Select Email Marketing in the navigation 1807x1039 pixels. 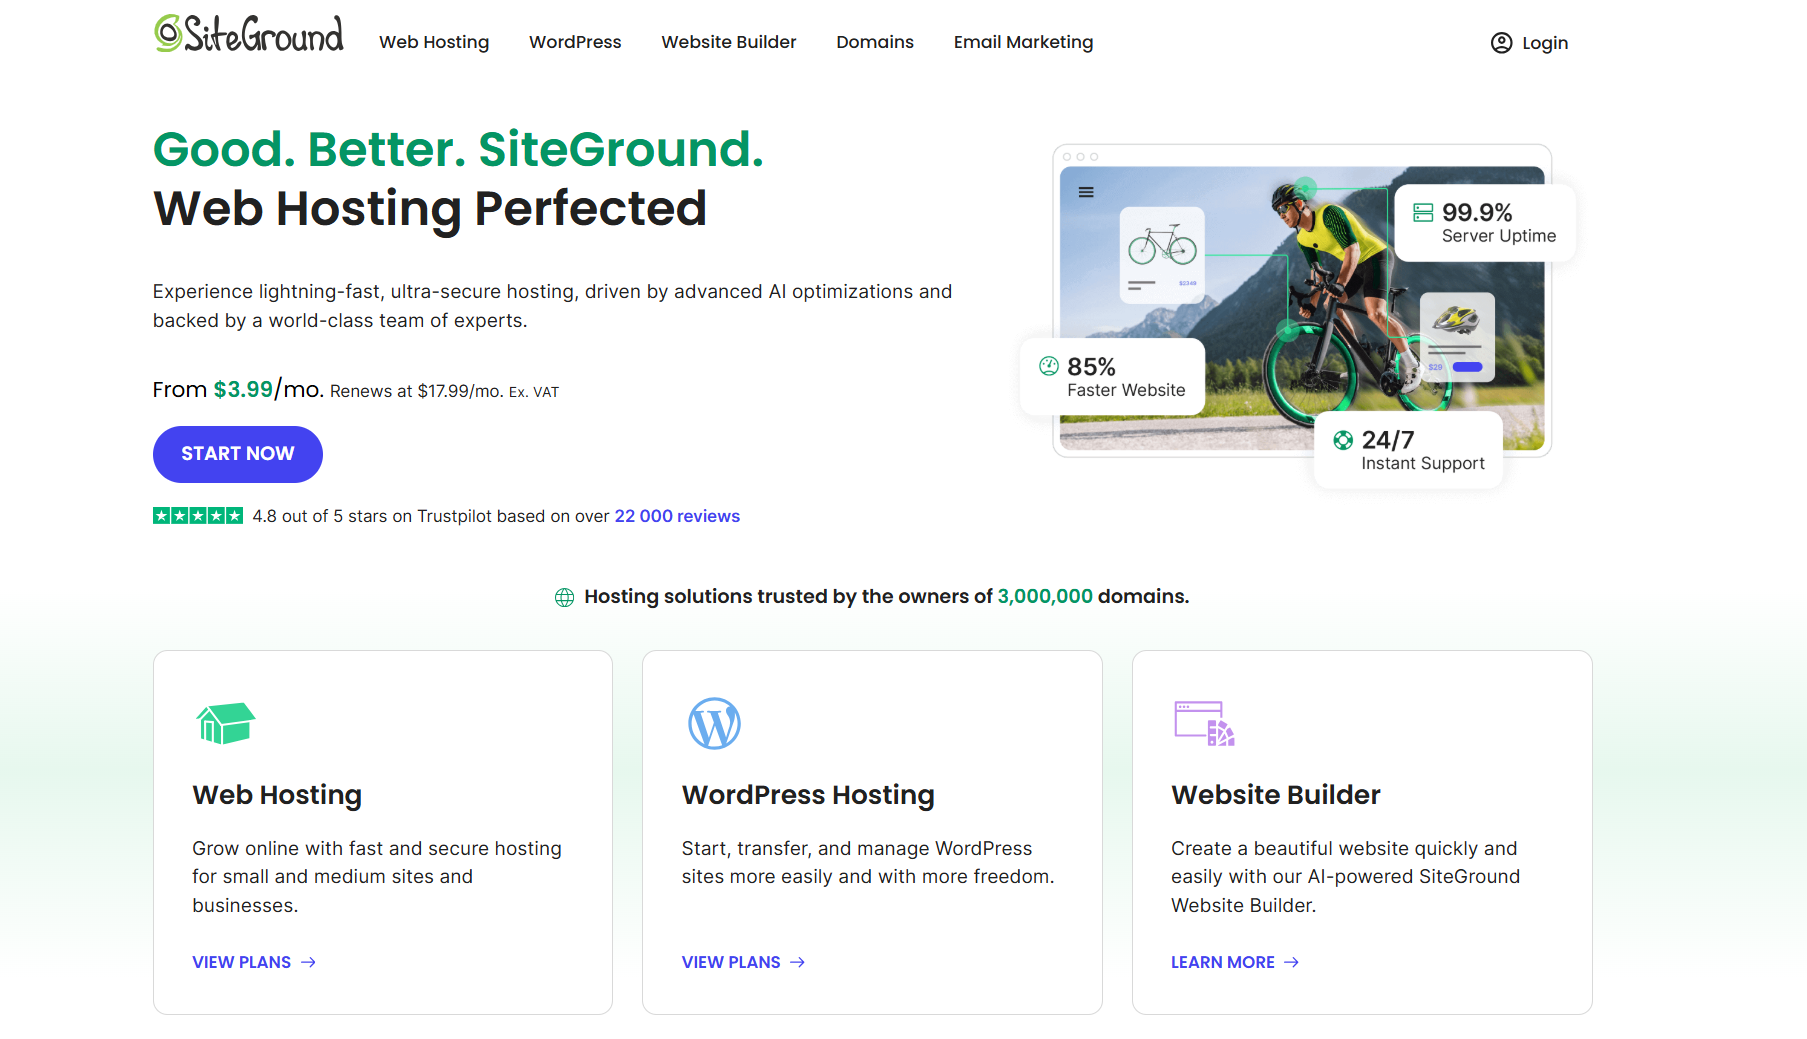[x=1023, y=42]
